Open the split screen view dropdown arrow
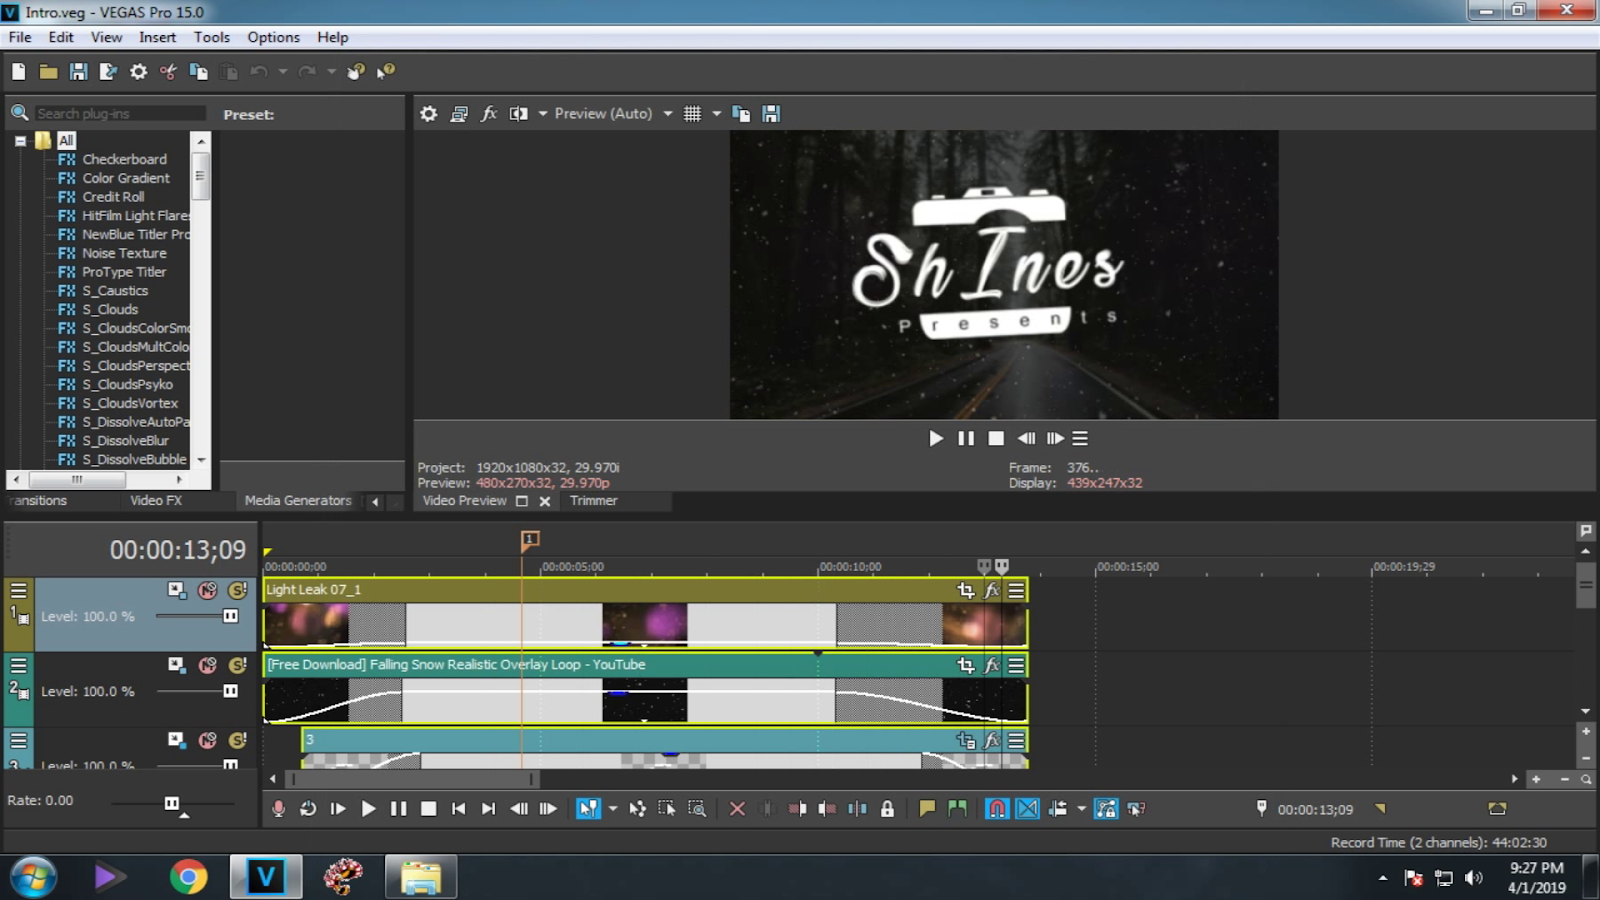The width and height of the screenshot is (1600, 900). coord(543,114)
